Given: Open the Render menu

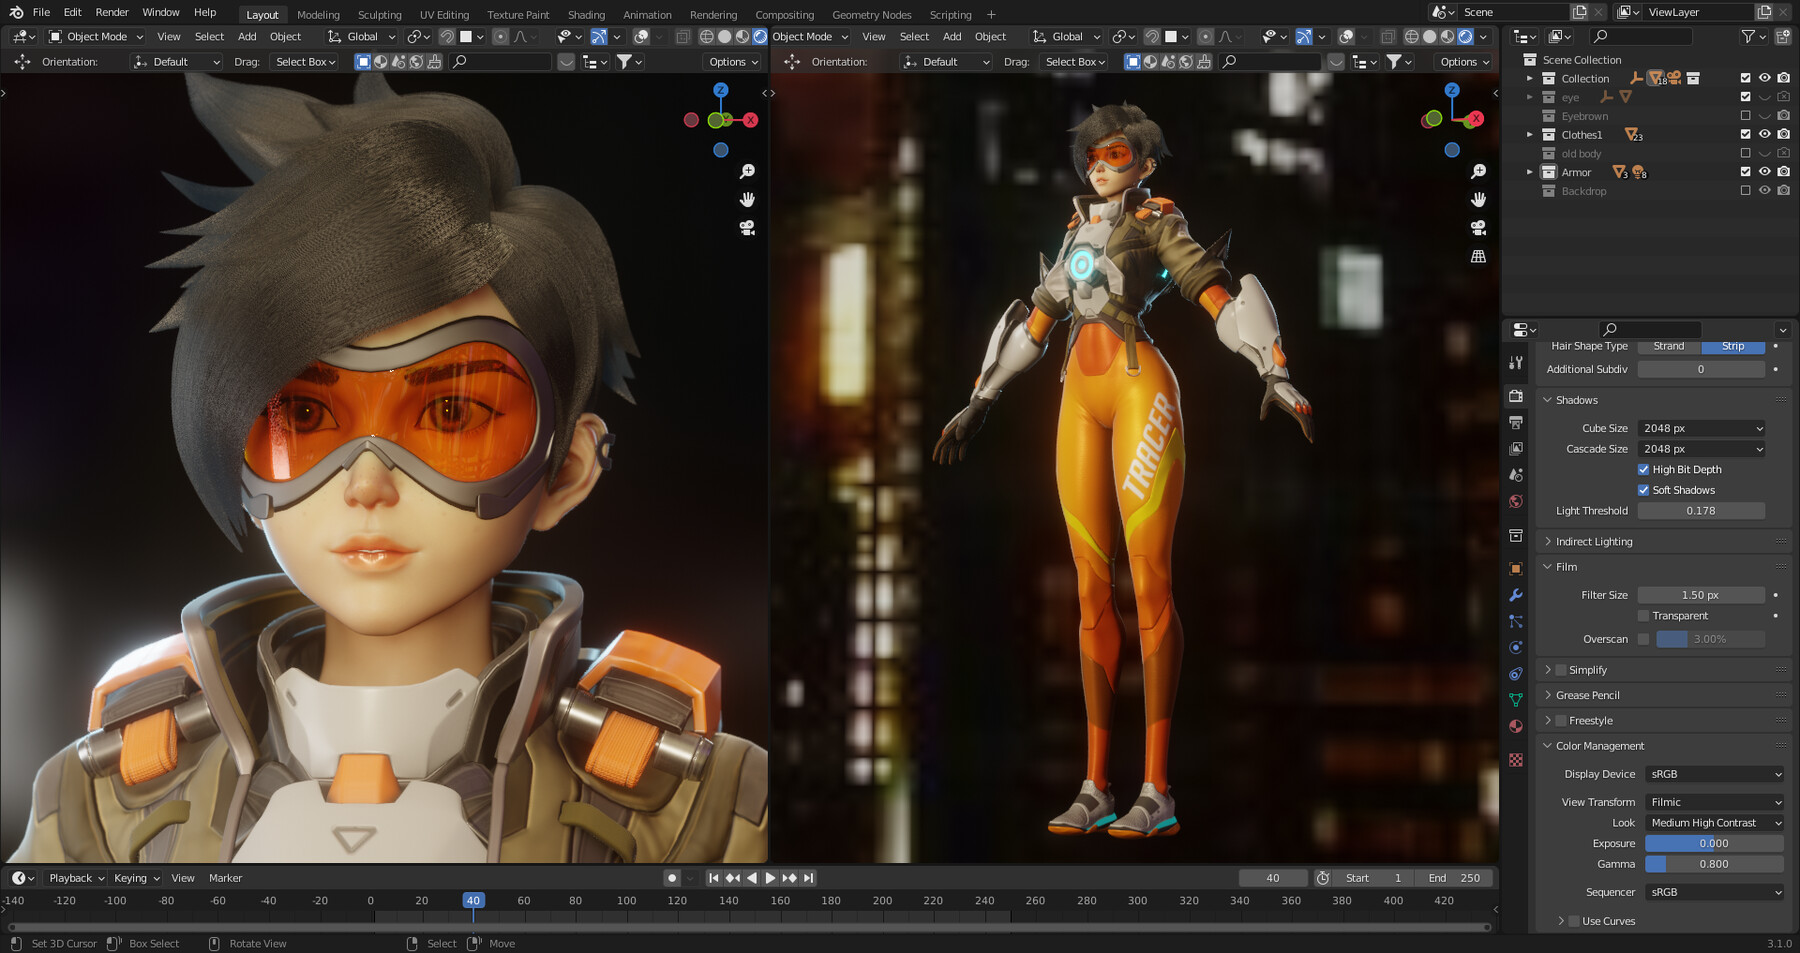Looking at the screenshot, I should coord(112,12).
